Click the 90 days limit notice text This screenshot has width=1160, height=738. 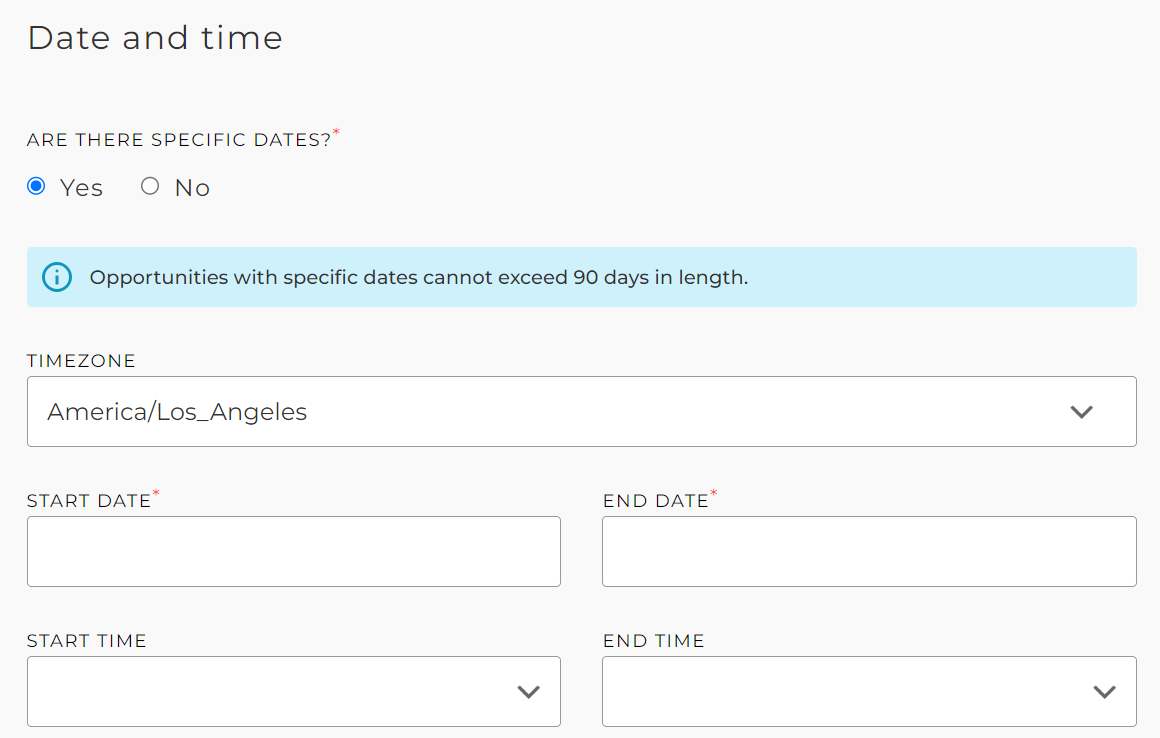419,277
